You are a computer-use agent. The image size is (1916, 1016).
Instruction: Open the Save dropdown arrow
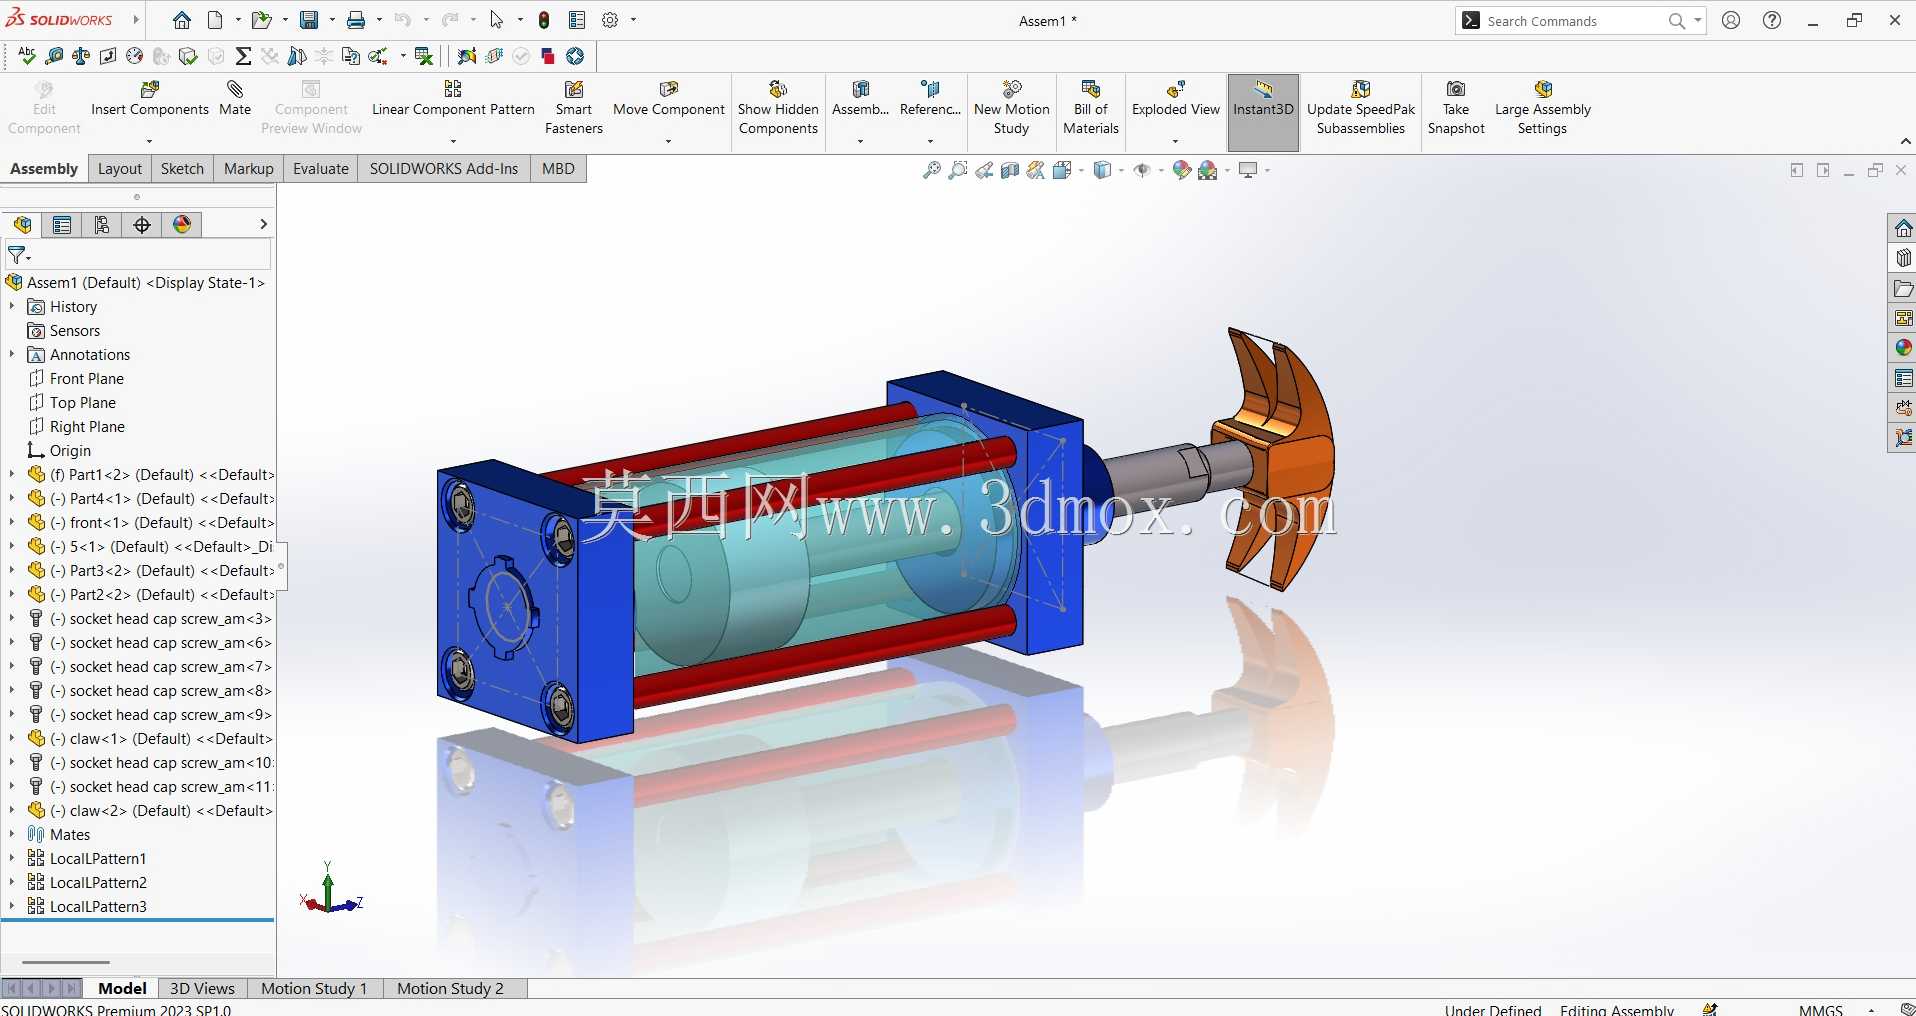(x=332, y=20)
